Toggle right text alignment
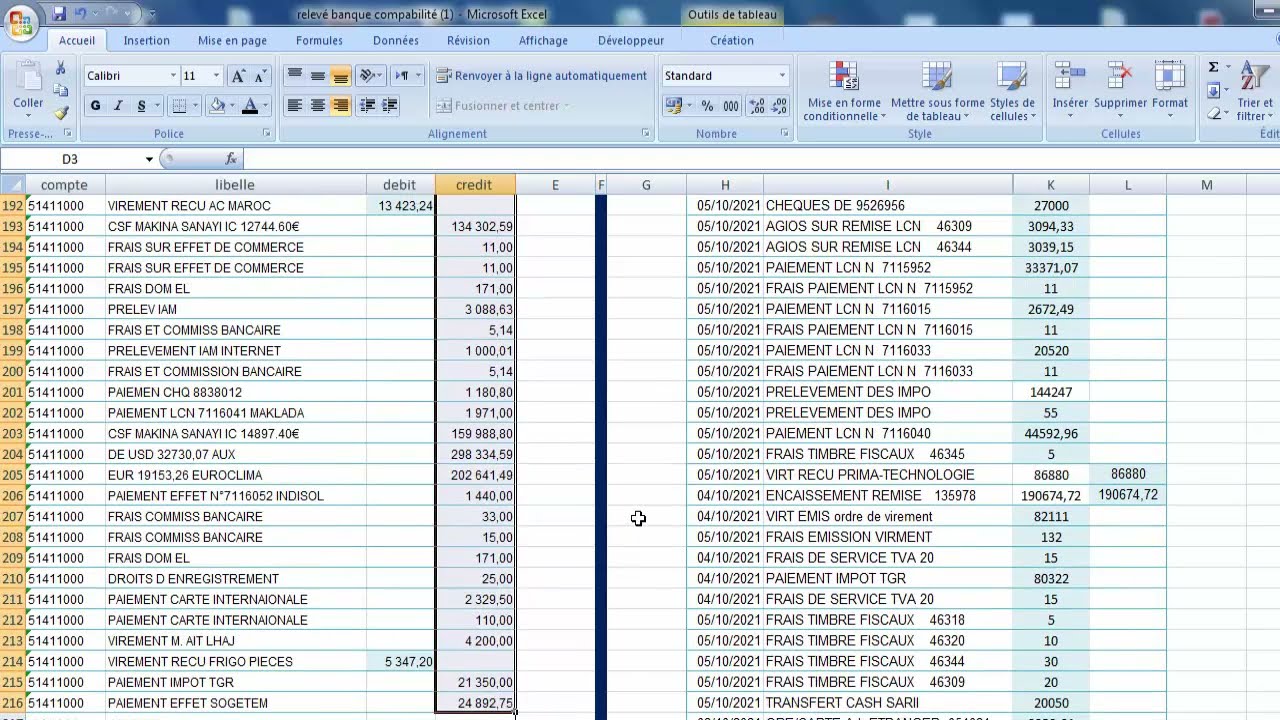The width and height of the screenshot is (1280, 720). [x=341, y=106]
